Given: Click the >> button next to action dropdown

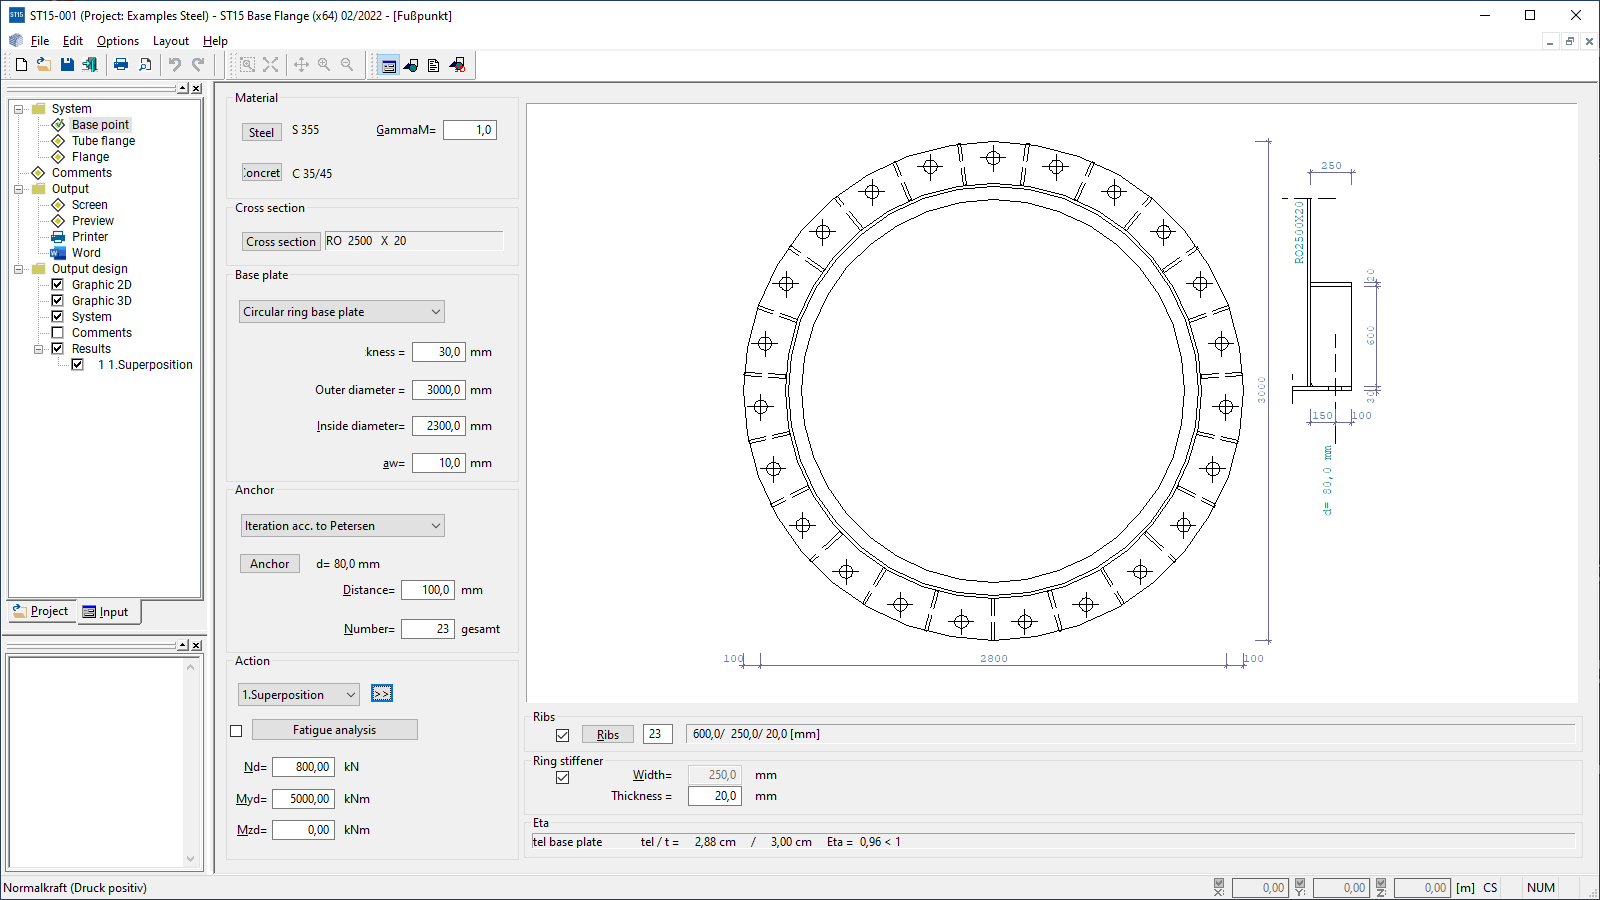Looking at the screenshot, I should click(x=382, y=693).
